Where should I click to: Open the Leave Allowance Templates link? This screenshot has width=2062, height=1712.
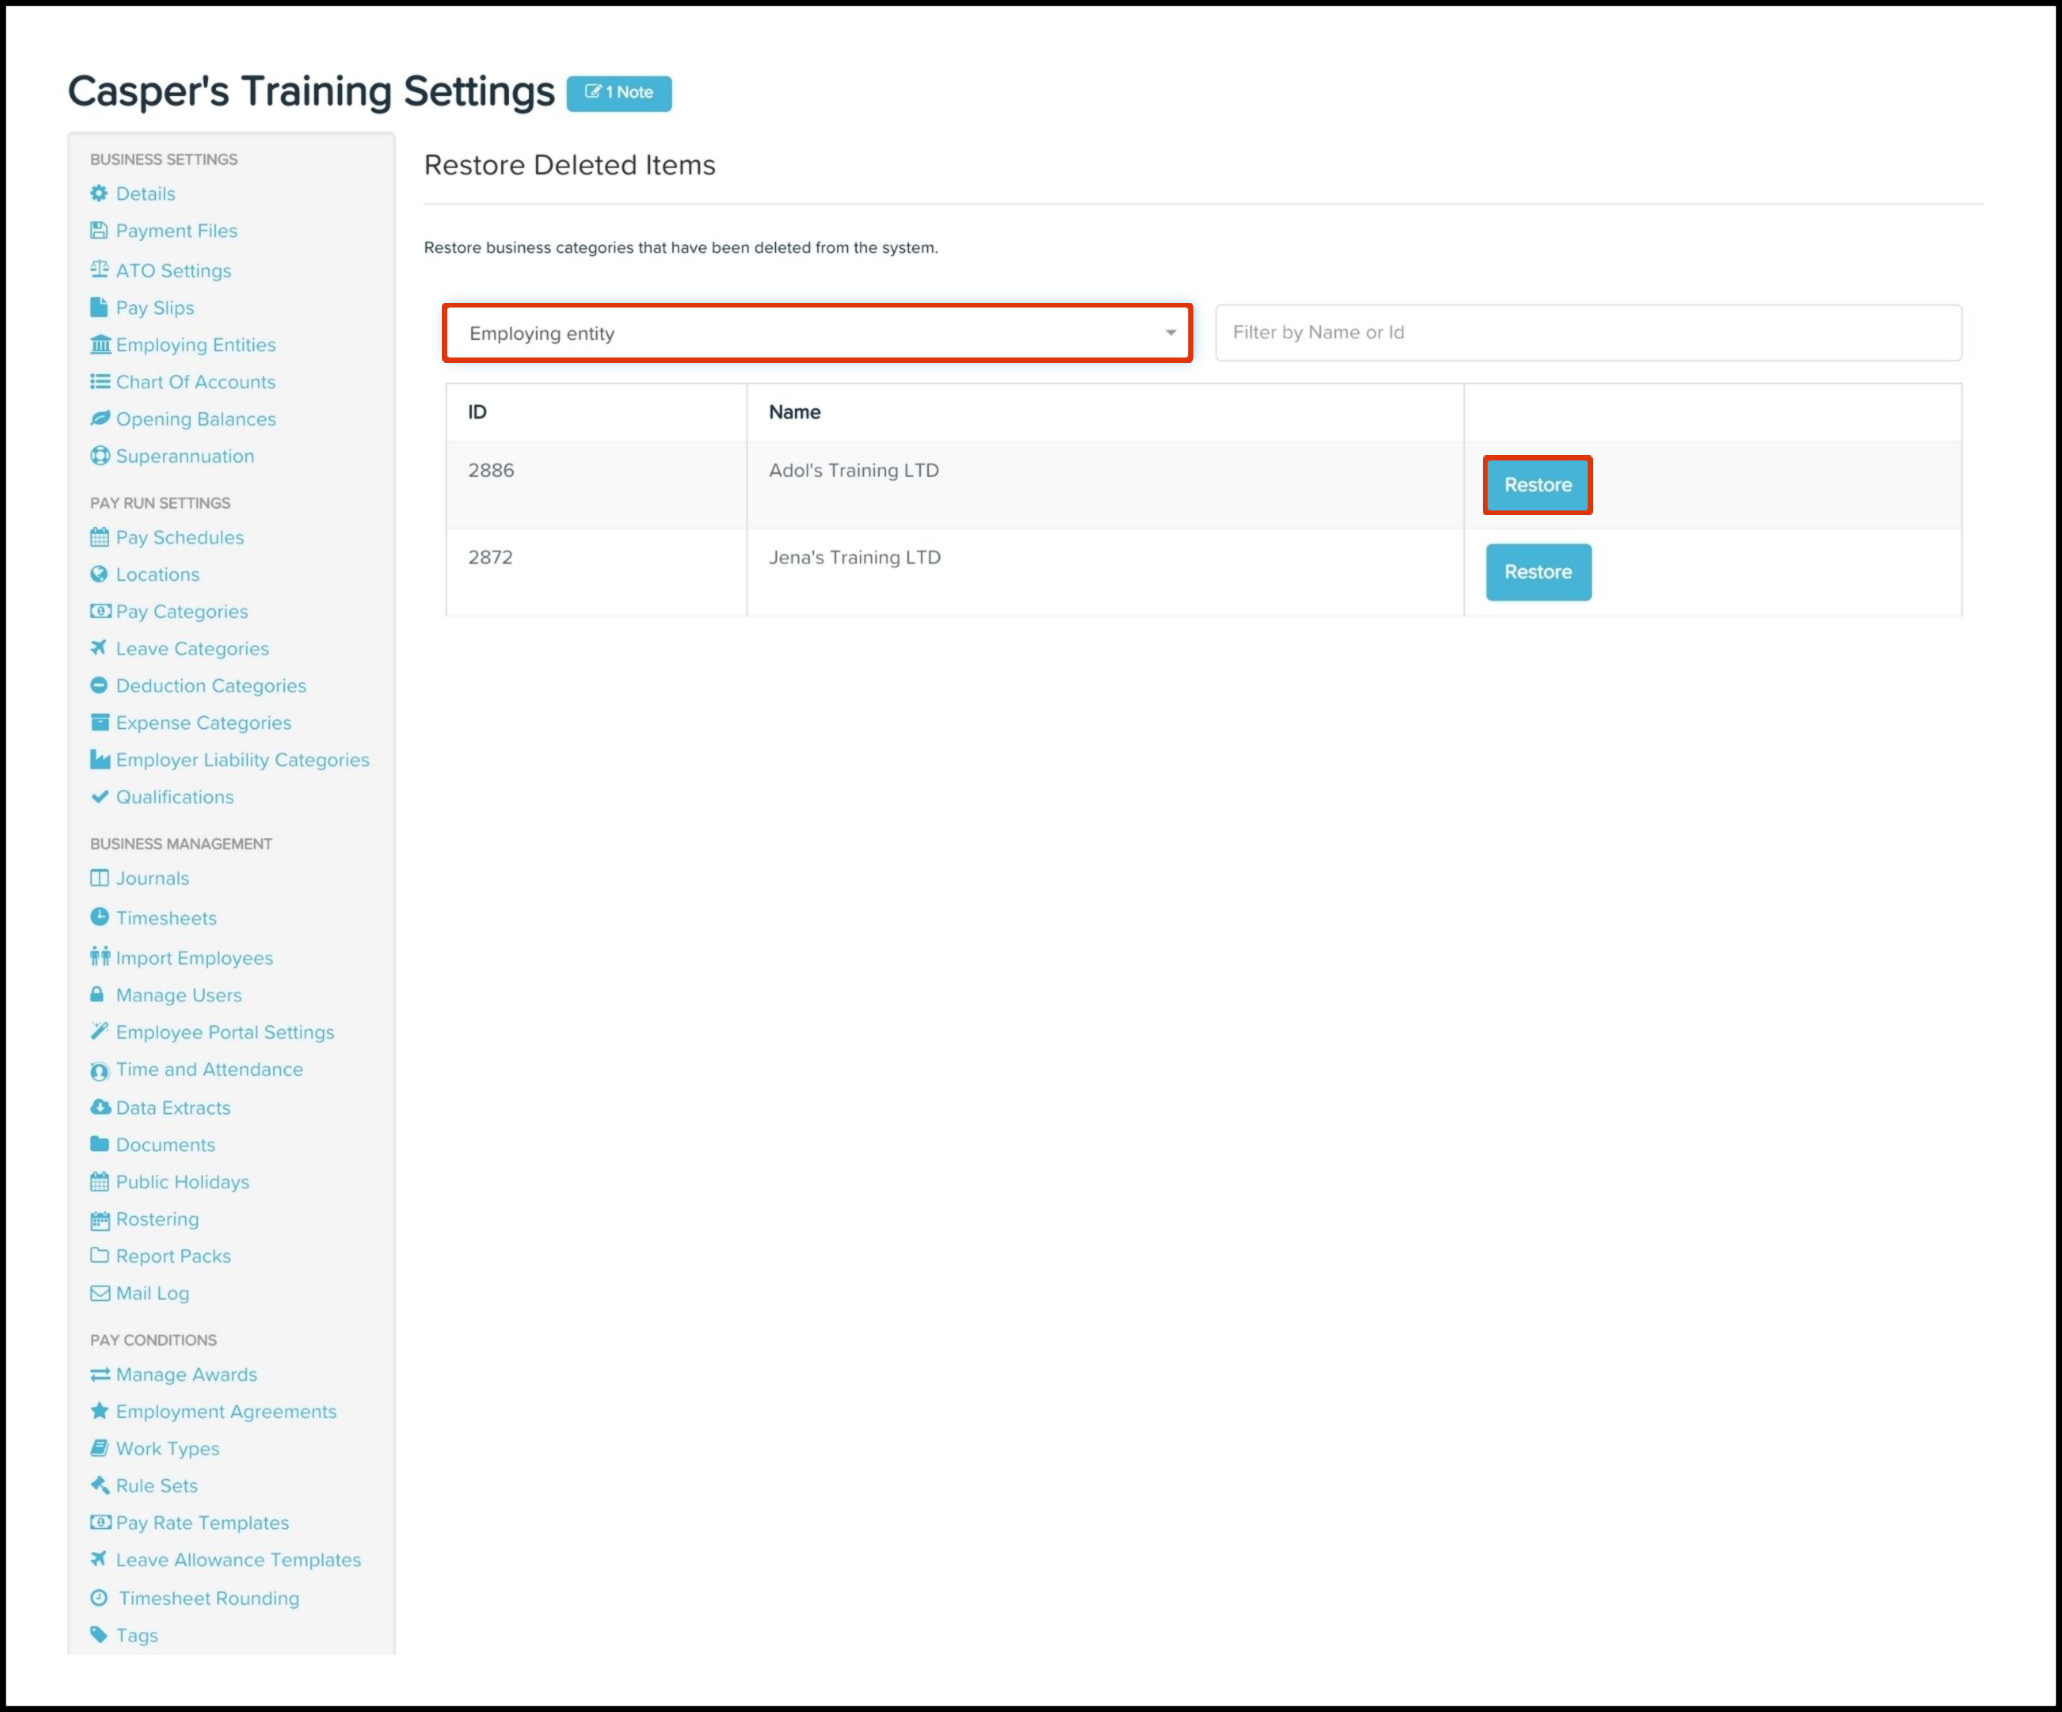pos(238,1559)
